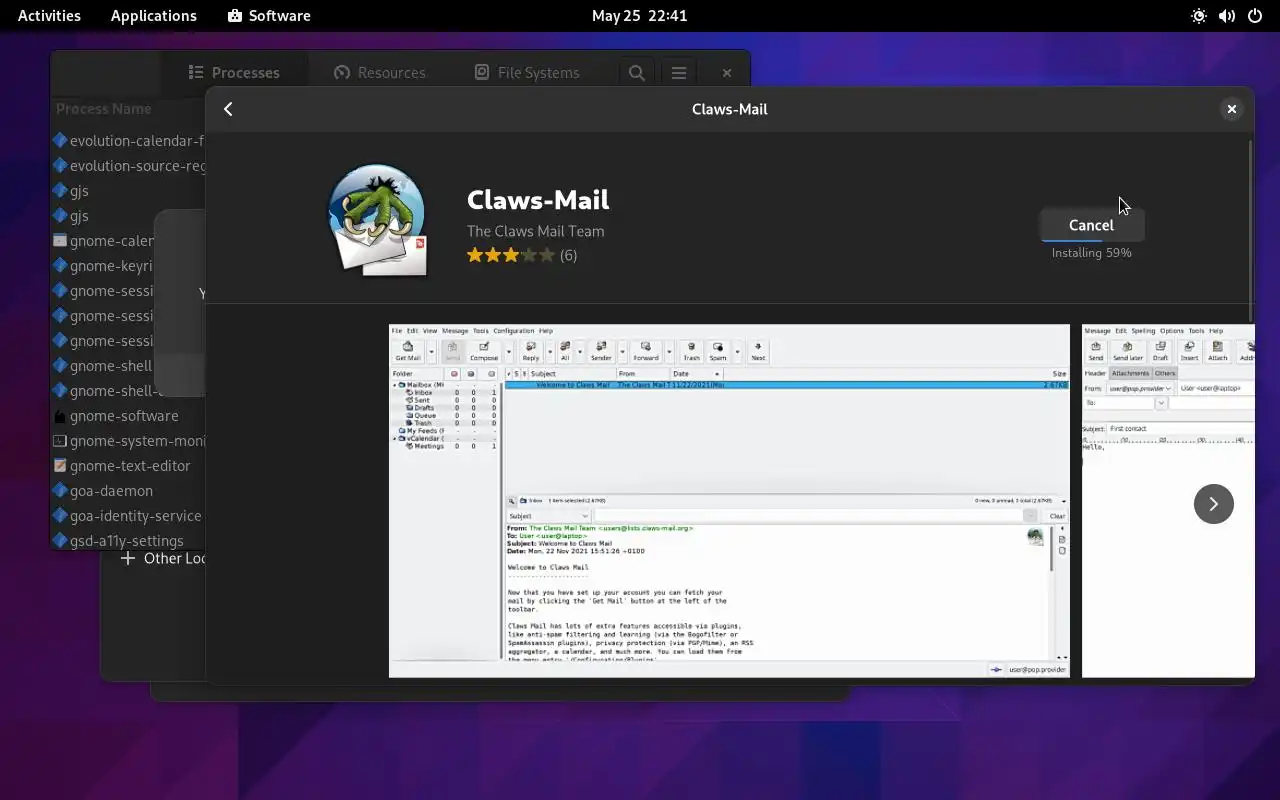
Task: Click the gnome-calen process icon
Action: [x=60, y=241]
